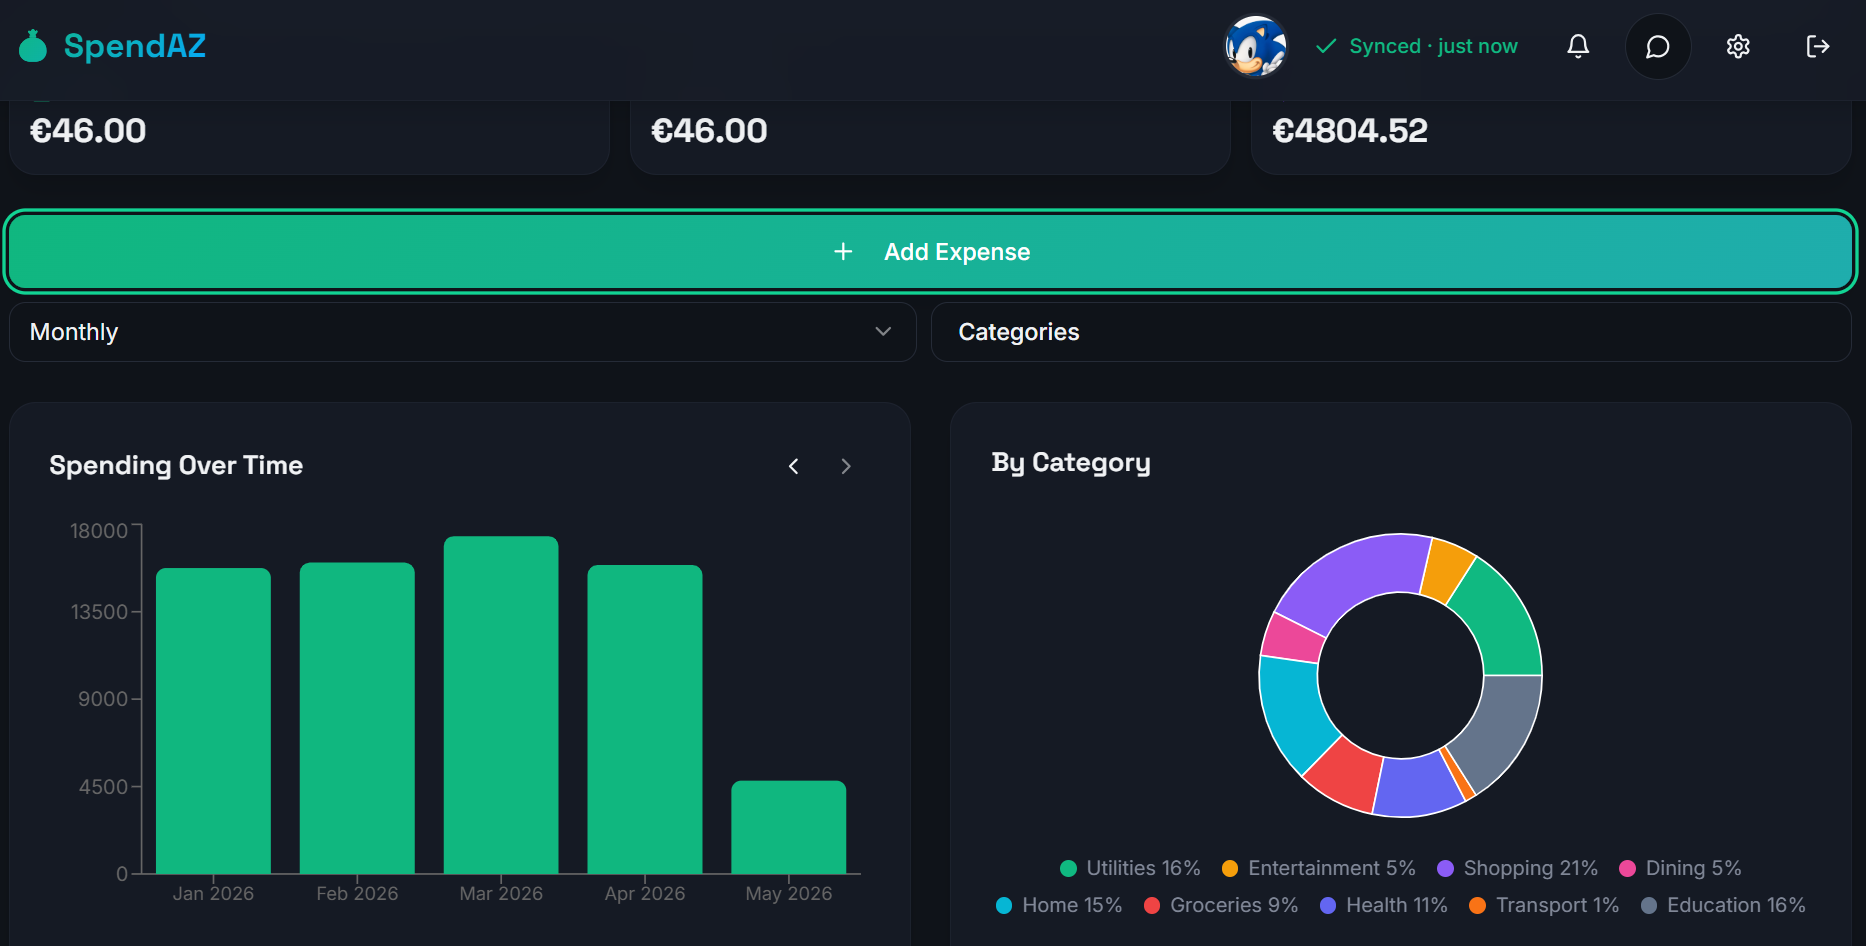Open the Categories filter
This screenshot has height=946, width=1866.
point(1391,332)
